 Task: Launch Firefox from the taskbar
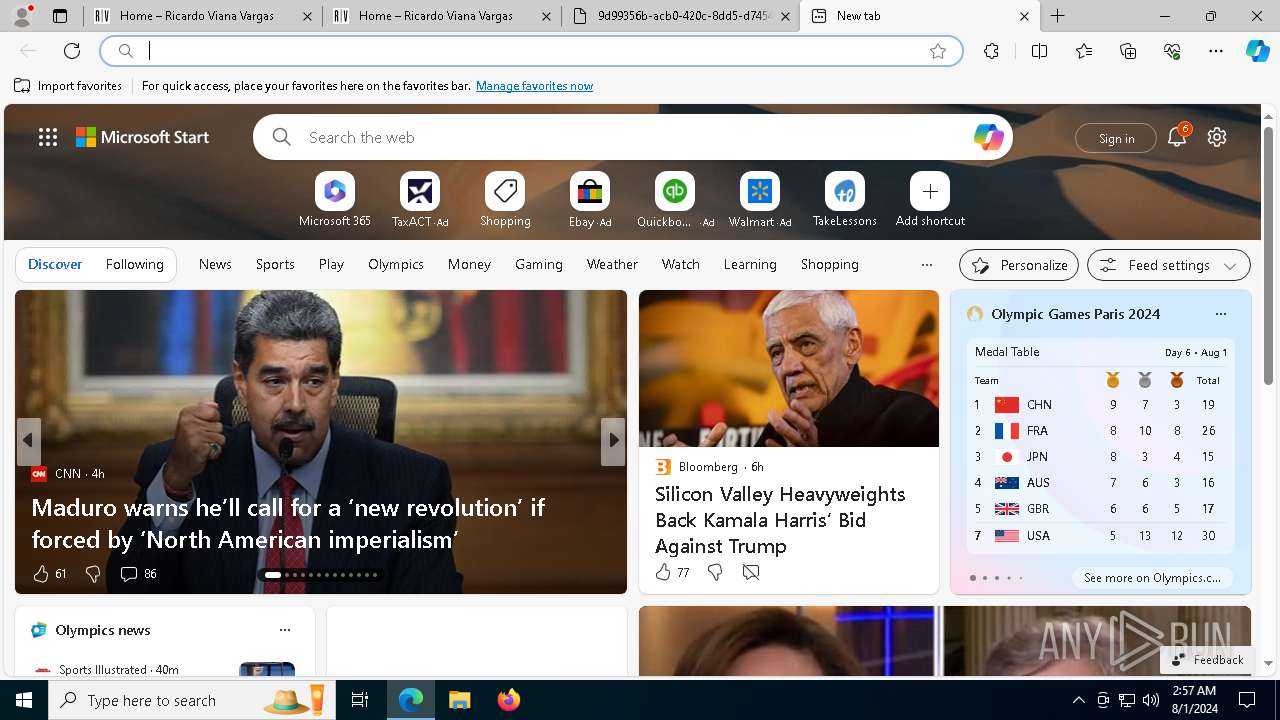509,700
